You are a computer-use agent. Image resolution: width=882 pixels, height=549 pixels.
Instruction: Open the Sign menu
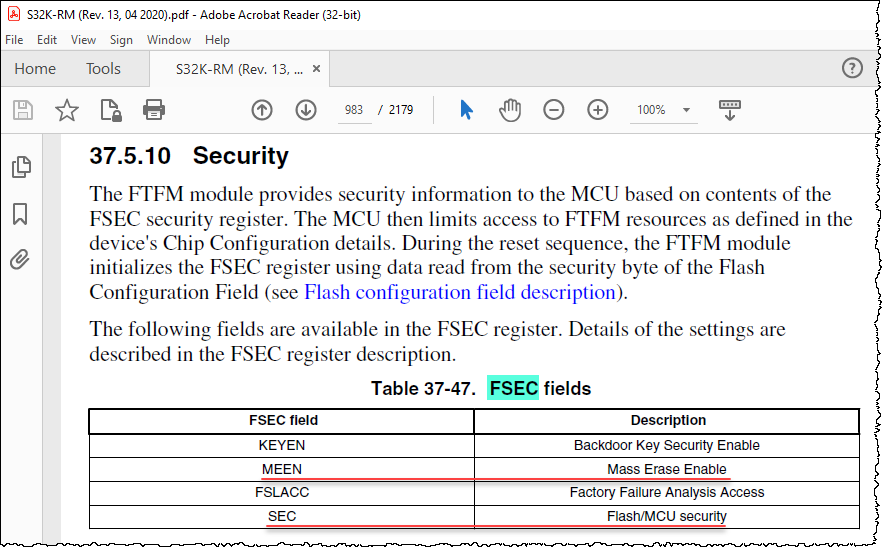pyautogui.click(x=121, y=40)
